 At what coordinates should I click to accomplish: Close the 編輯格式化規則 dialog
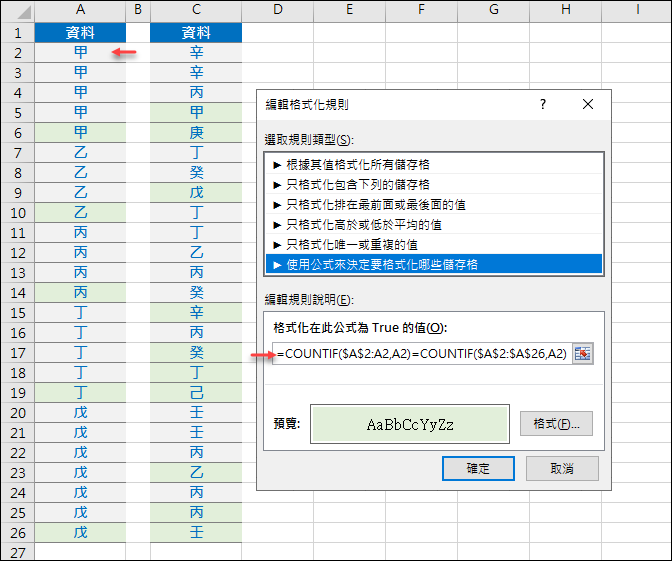click(588, 104)
